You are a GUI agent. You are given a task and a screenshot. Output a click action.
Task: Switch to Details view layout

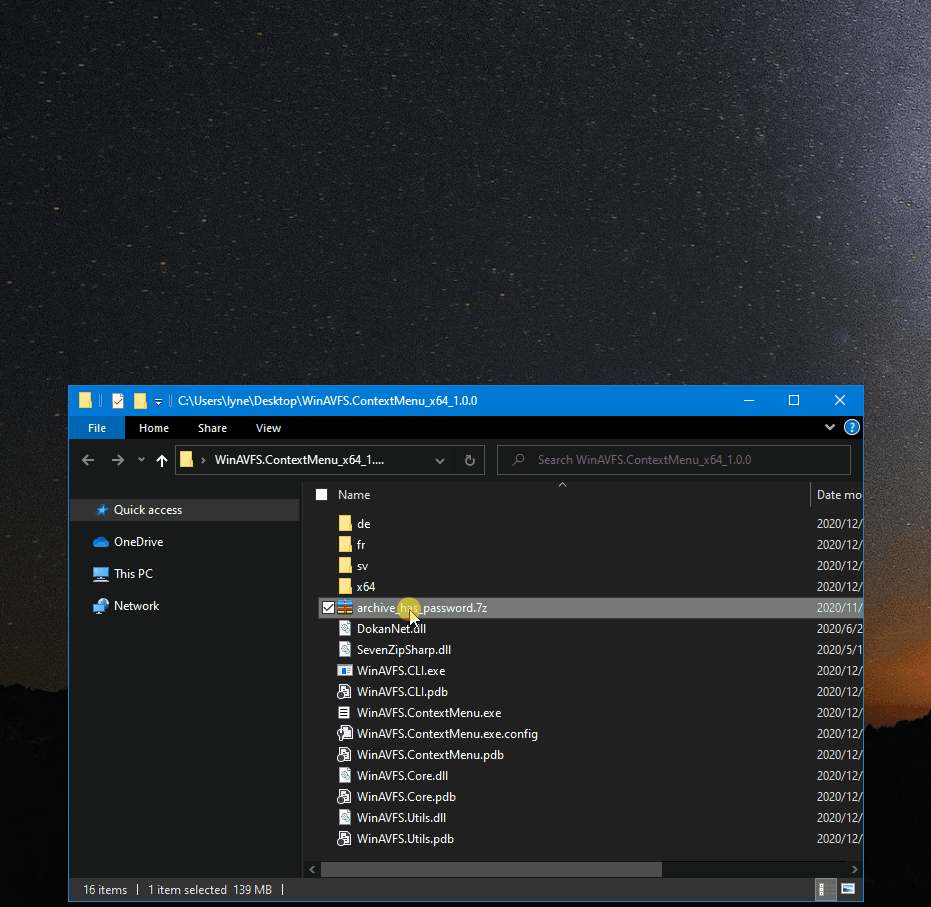click(825, 889)
